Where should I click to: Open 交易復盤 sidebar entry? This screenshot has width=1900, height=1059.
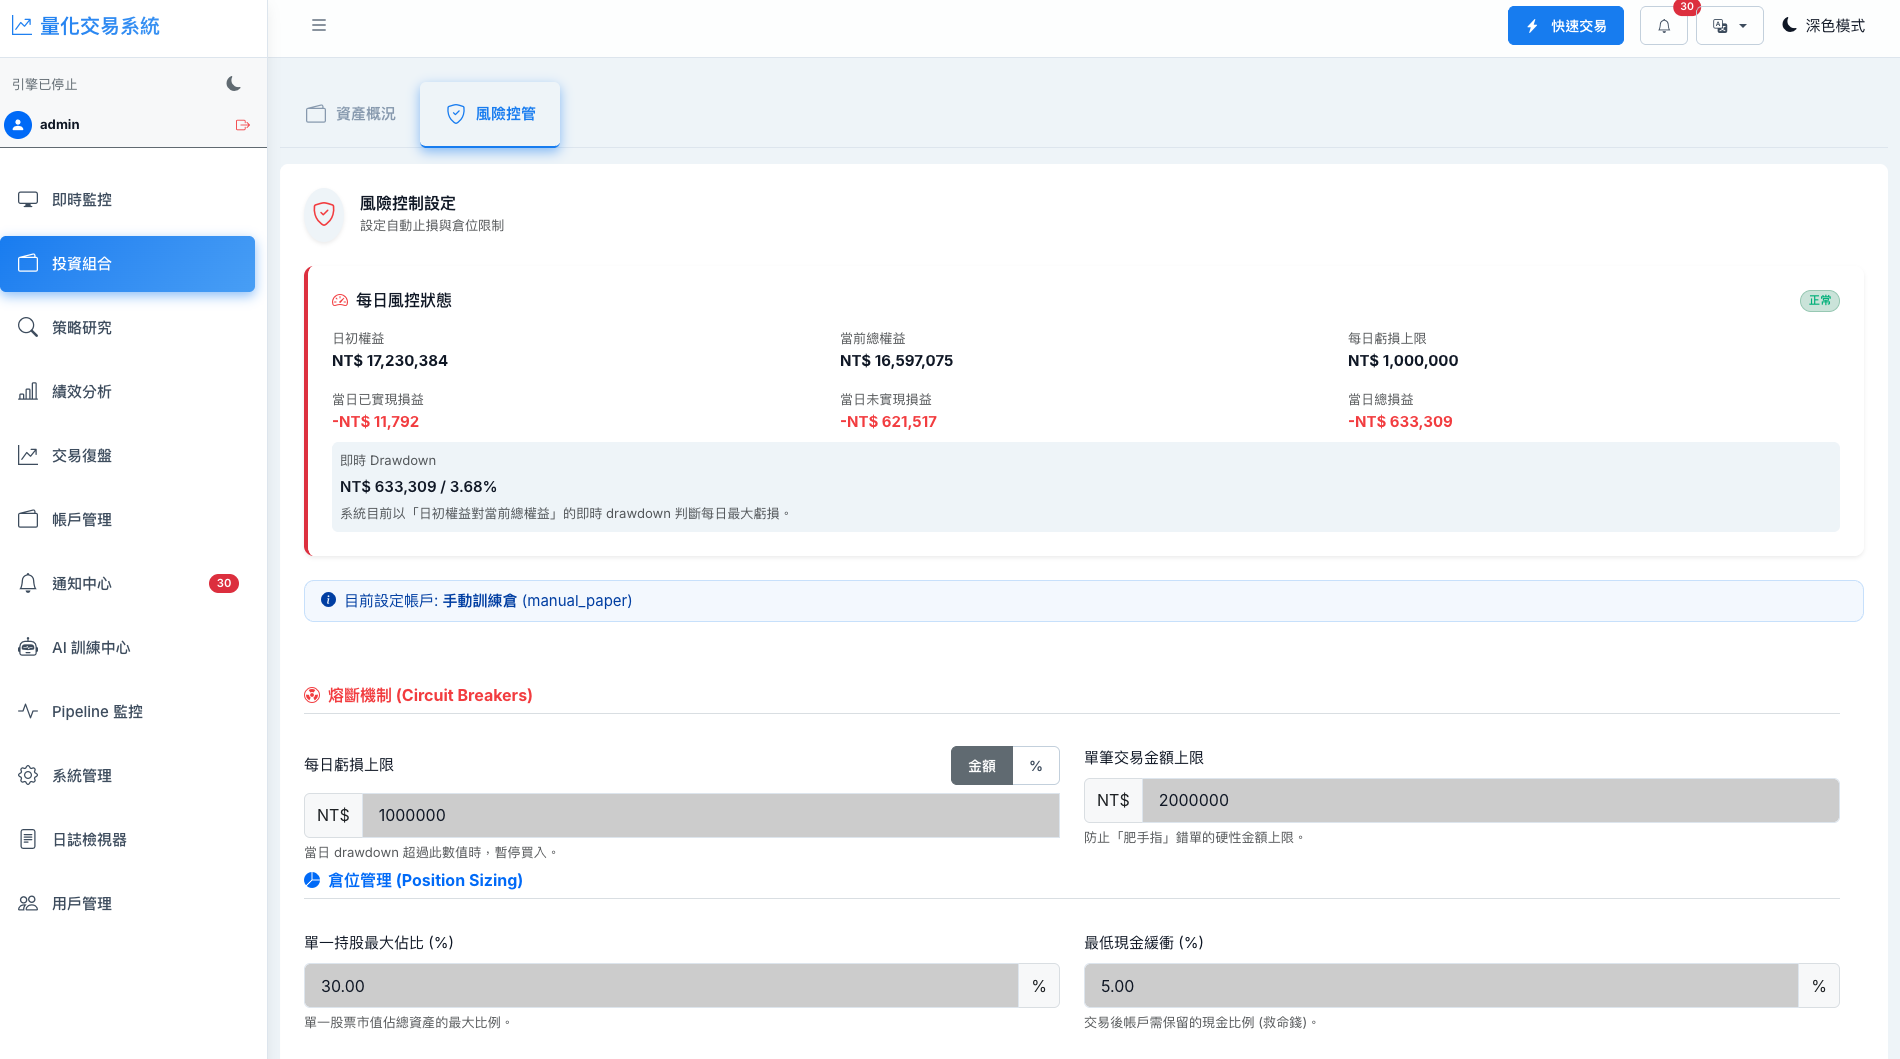(127, 456)
